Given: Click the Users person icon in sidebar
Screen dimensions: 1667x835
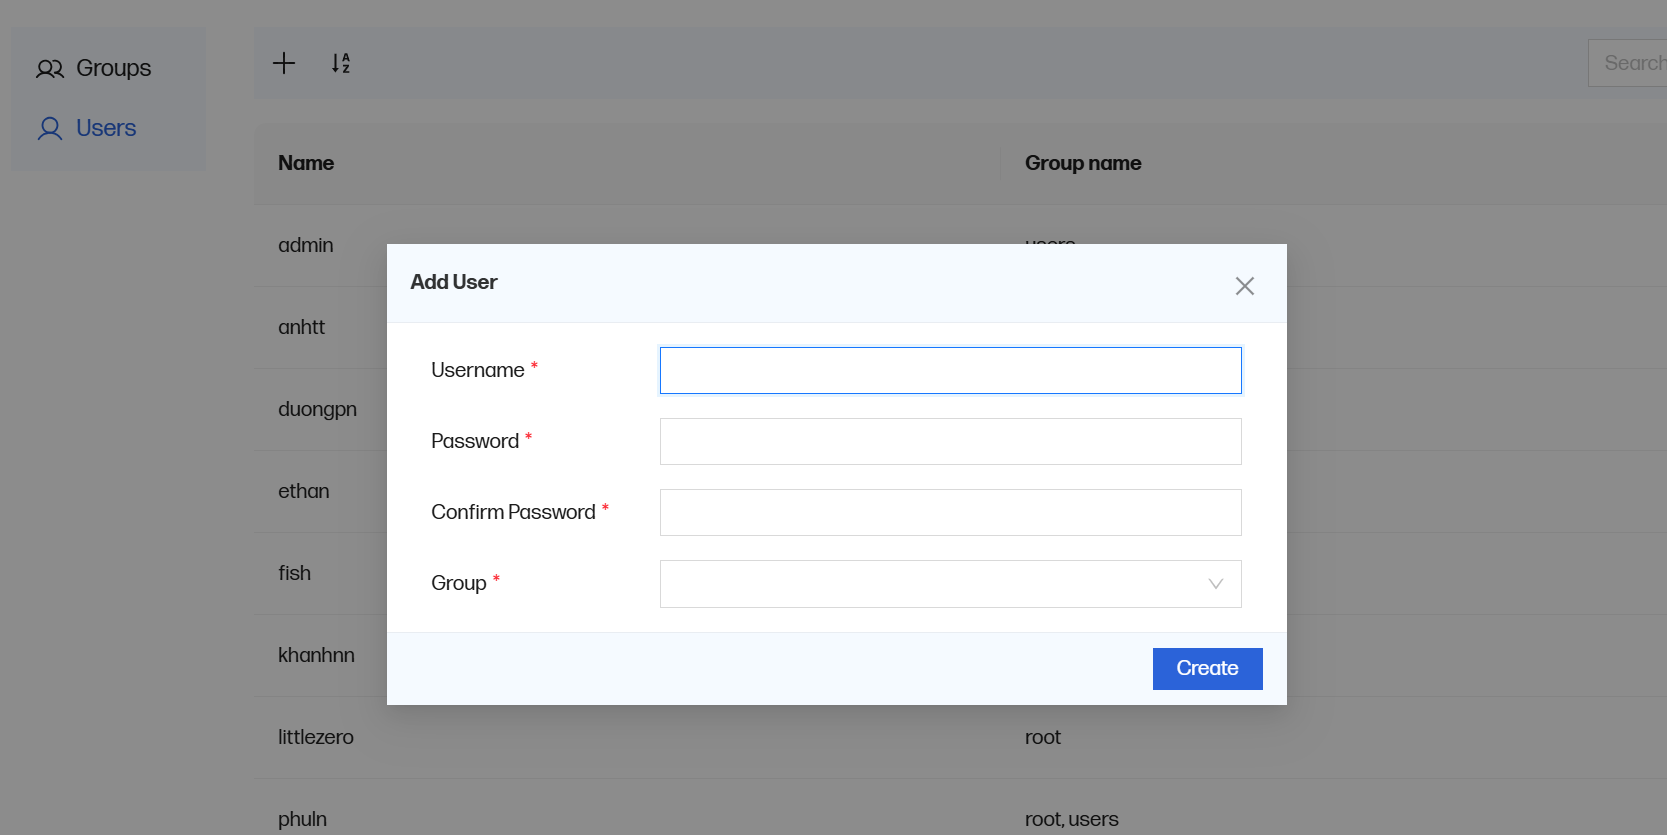Looking at the screenshot, I should [x=50, y=129].
